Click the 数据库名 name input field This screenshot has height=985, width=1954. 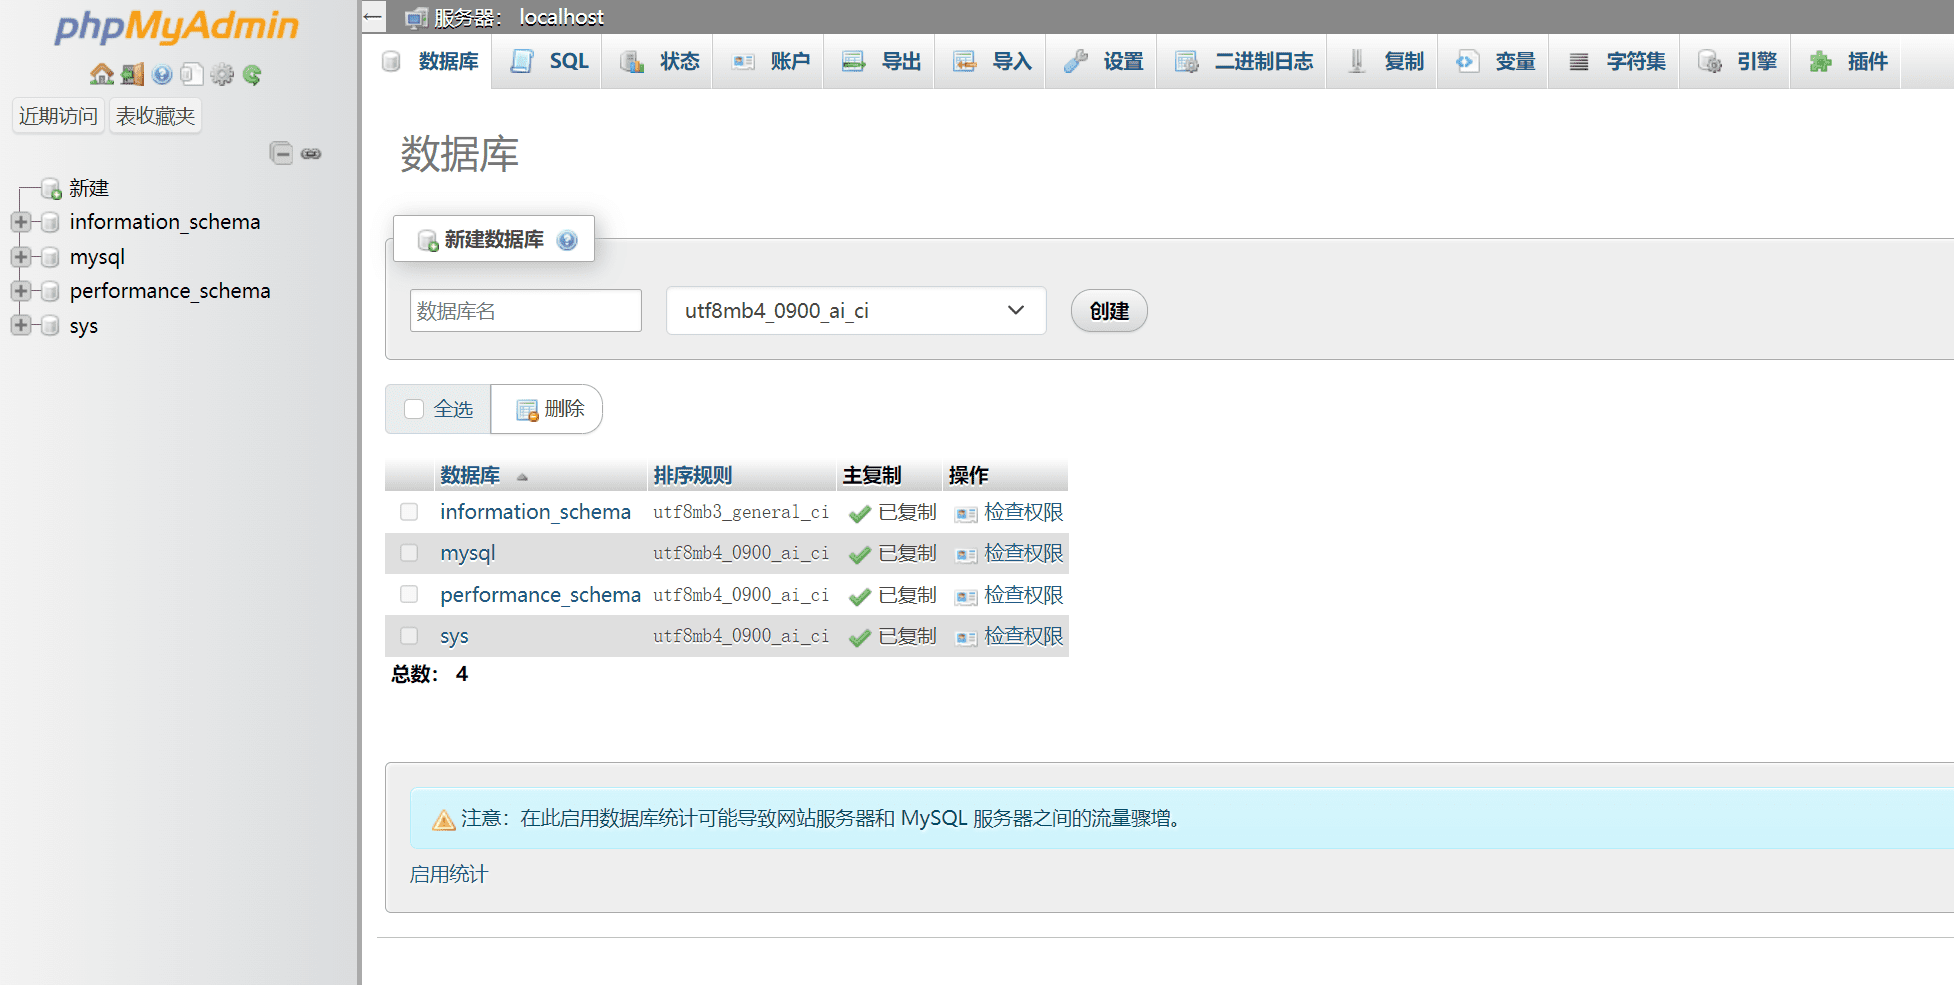(525, 310)
